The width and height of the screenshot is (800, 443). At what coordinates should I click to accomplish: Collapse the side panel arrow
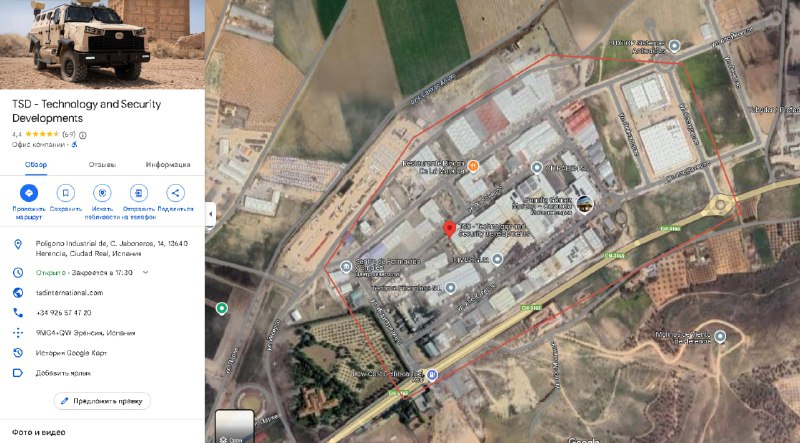pos(210,214)
